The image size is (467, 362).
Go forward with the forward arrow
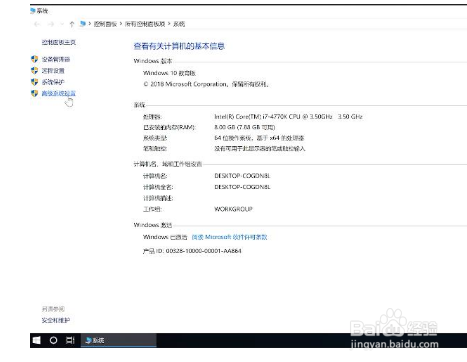(x=51, y=24)
